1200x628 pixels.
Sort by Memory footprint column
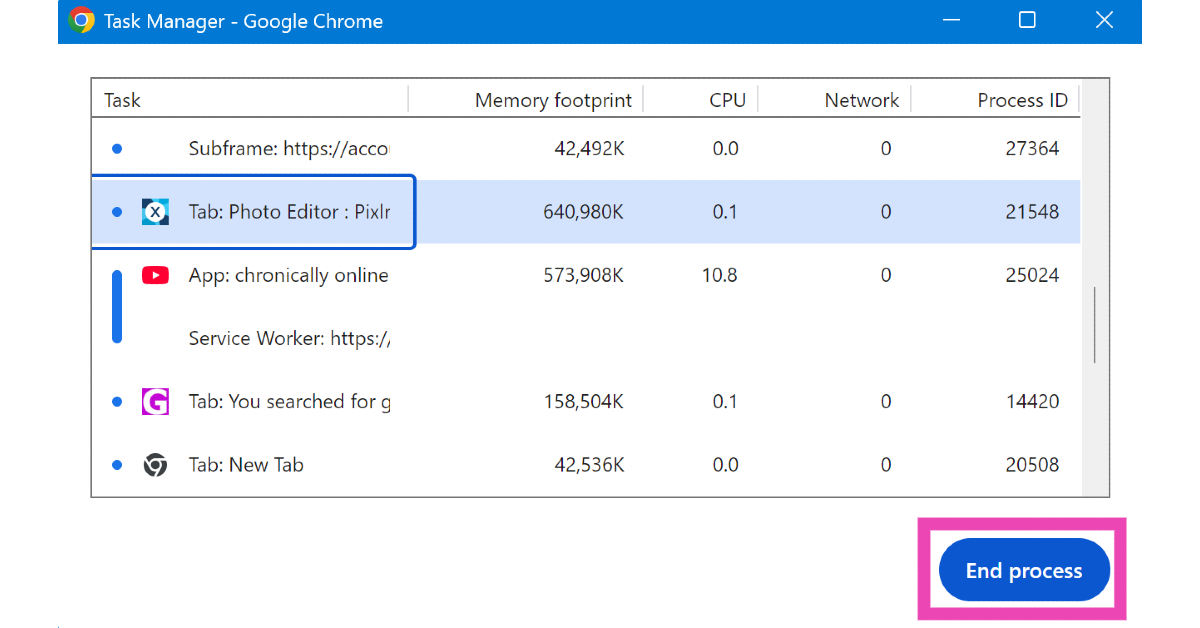(553, 100)
